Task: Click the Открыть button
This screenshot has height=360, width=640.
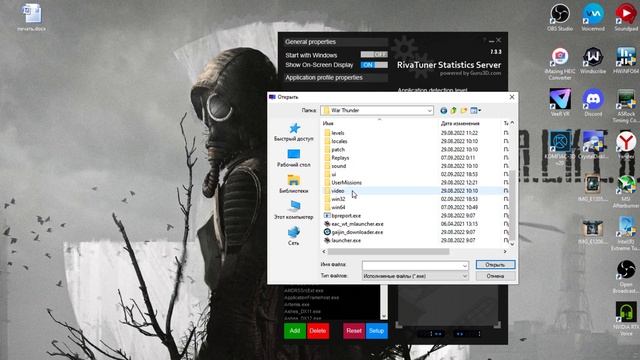Action: tap(496, 265)
